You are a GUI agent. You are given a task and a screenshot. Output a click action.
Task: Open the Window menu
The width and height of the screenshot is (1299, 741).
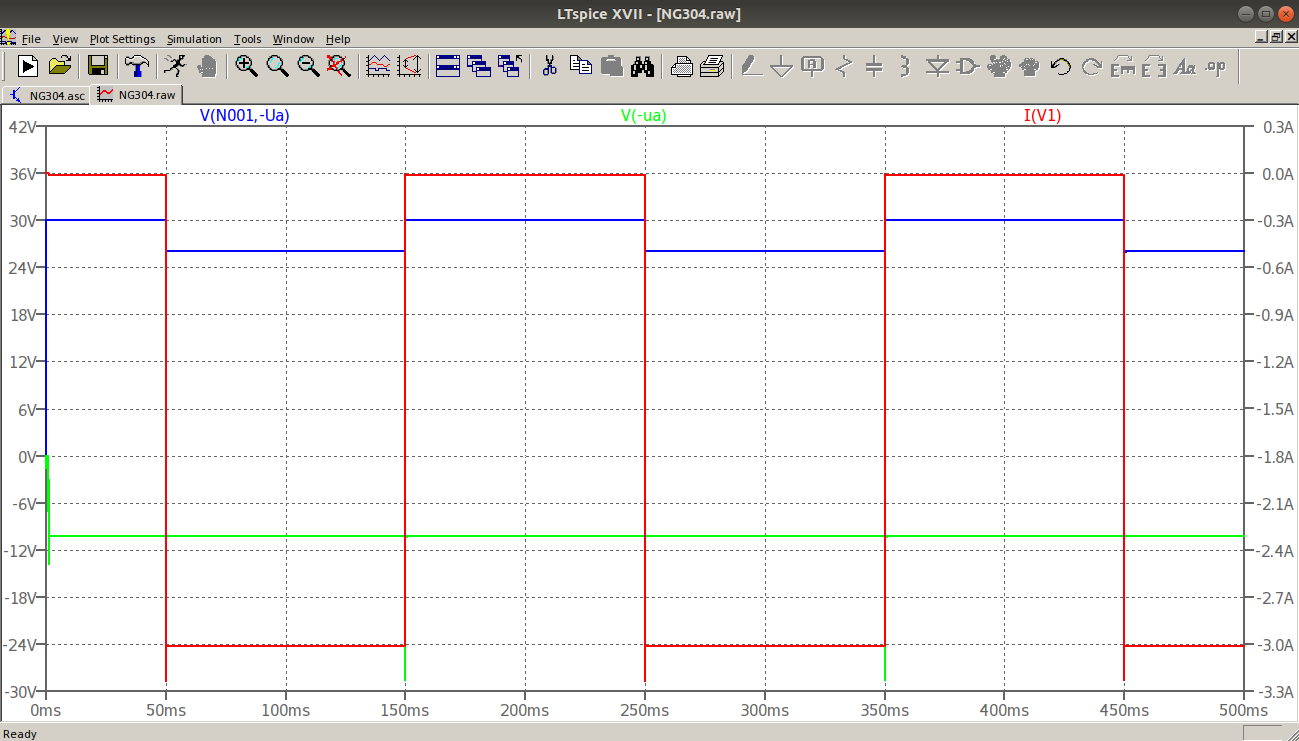coord(293,39)
